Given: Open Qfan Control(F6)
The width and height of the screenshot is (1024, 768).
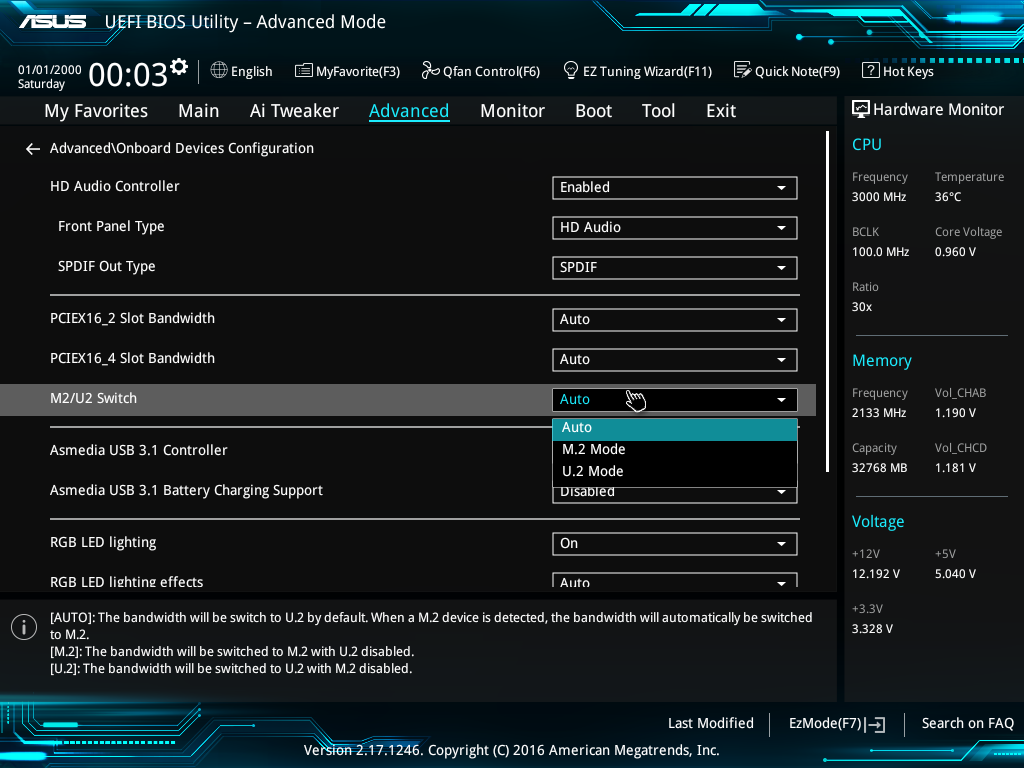Looking at the screenshot, I should [x=481, y=71].
